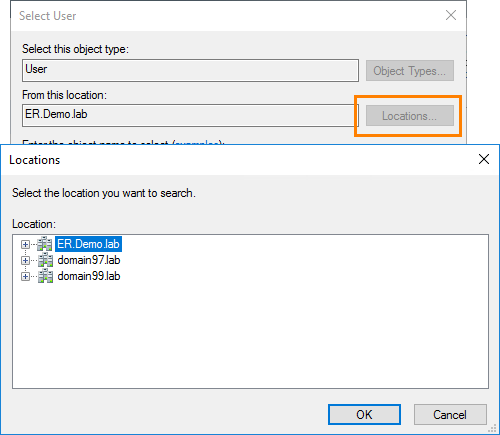Click the domain99.lab domain icon
Screen dimensions: 500x435
click(45, 276)
